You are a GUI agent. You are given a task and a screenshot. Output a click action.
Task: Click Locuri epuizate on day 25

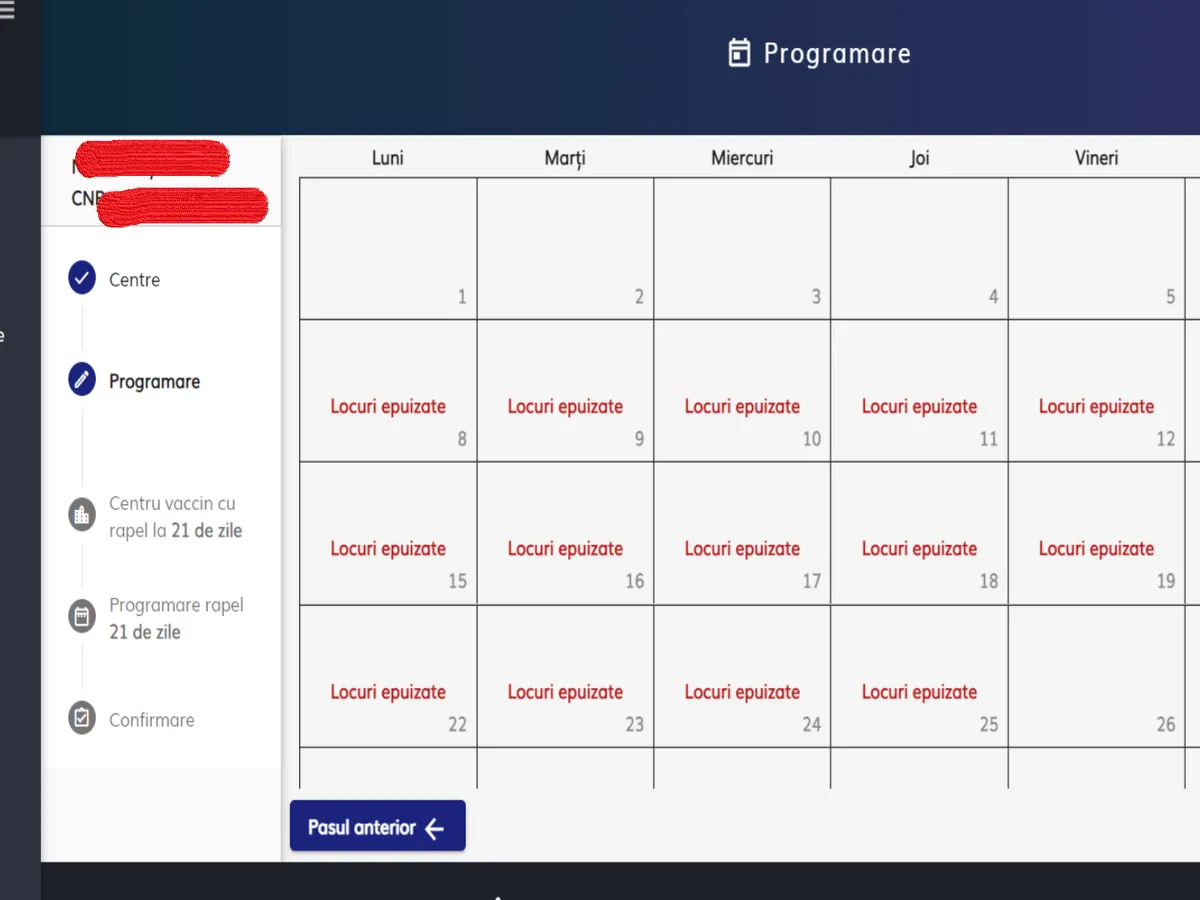point(919,692)
